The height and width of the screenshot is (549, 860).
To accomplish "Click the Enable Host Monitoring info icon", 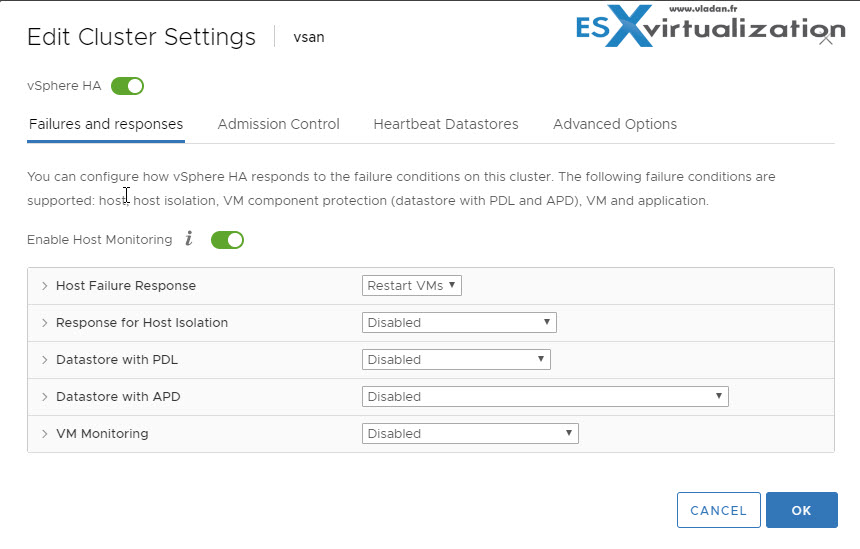I will click(x=189, y=239).
